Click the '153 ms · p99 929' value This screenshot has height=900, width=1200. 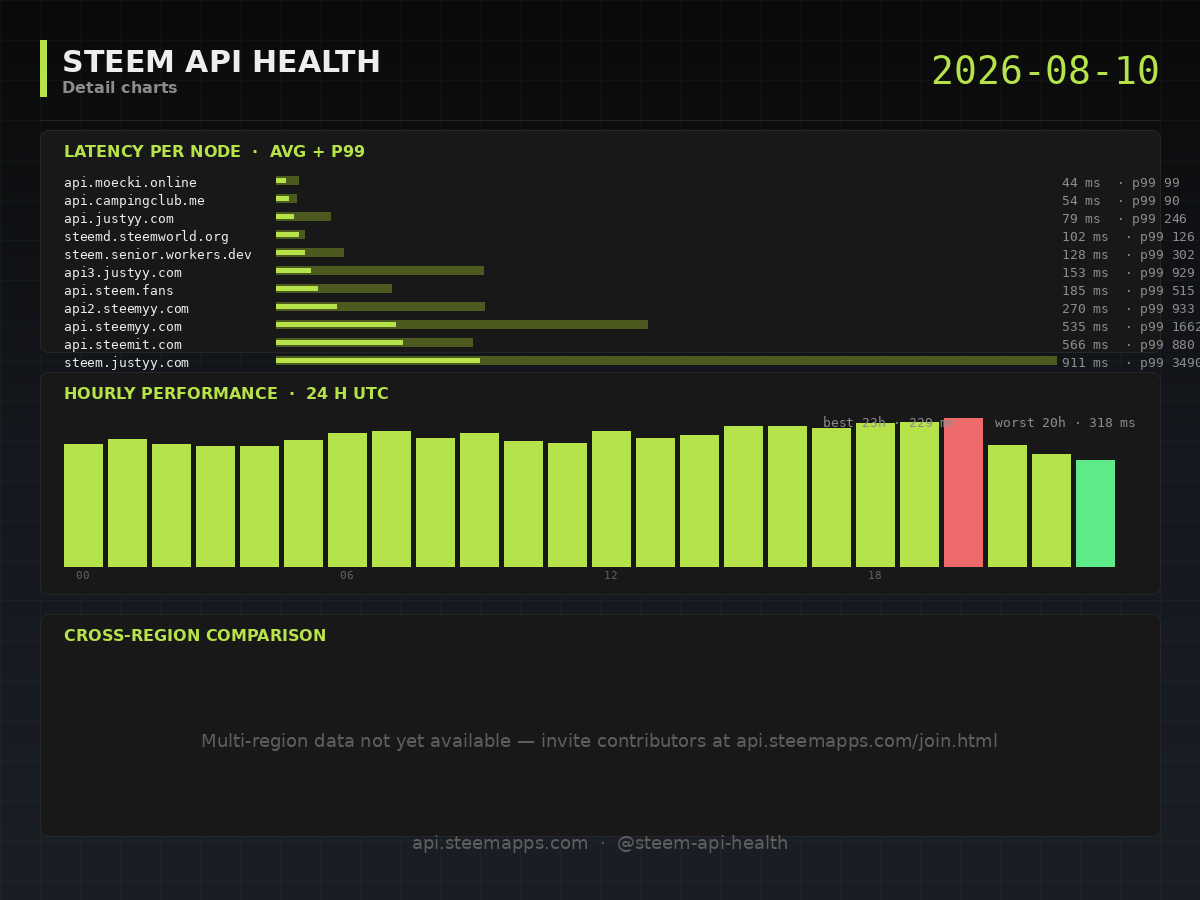click(1128, 273)
